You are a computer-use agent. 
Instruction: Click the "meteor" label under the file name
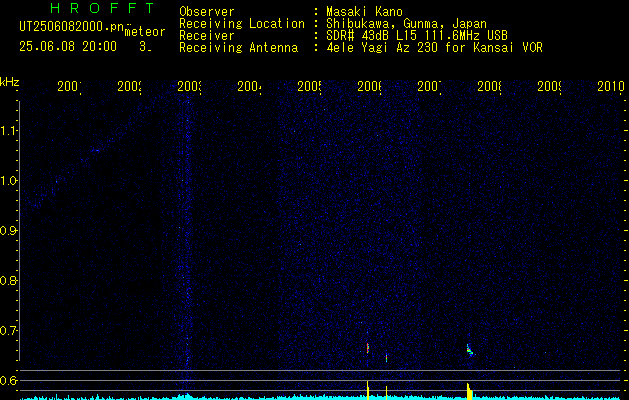click(145, 32)
